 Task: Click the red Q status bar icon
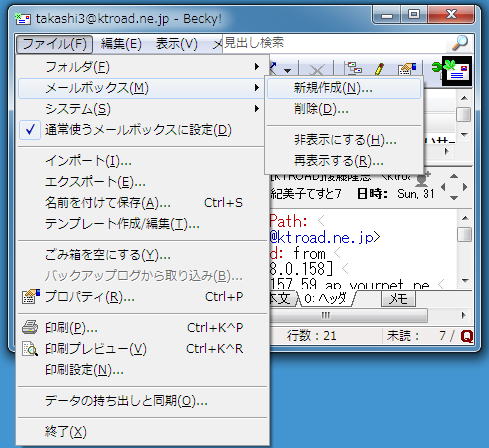pos(467,336)
